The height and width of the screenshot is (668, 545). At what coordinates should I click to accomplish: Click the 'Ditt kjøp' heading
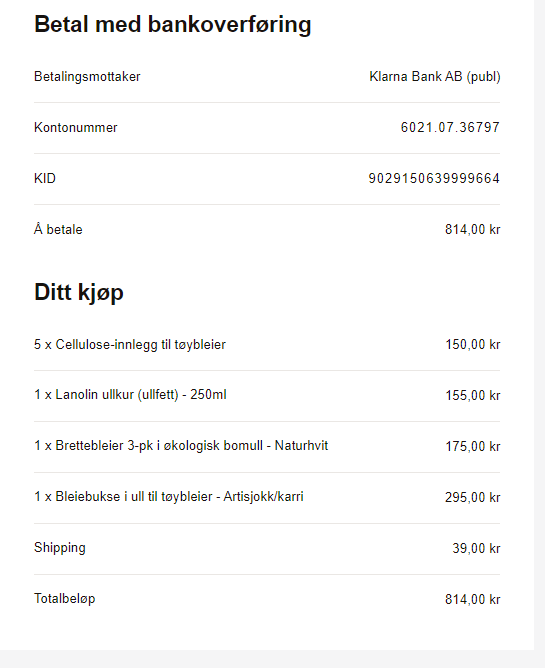pos(79,293)
